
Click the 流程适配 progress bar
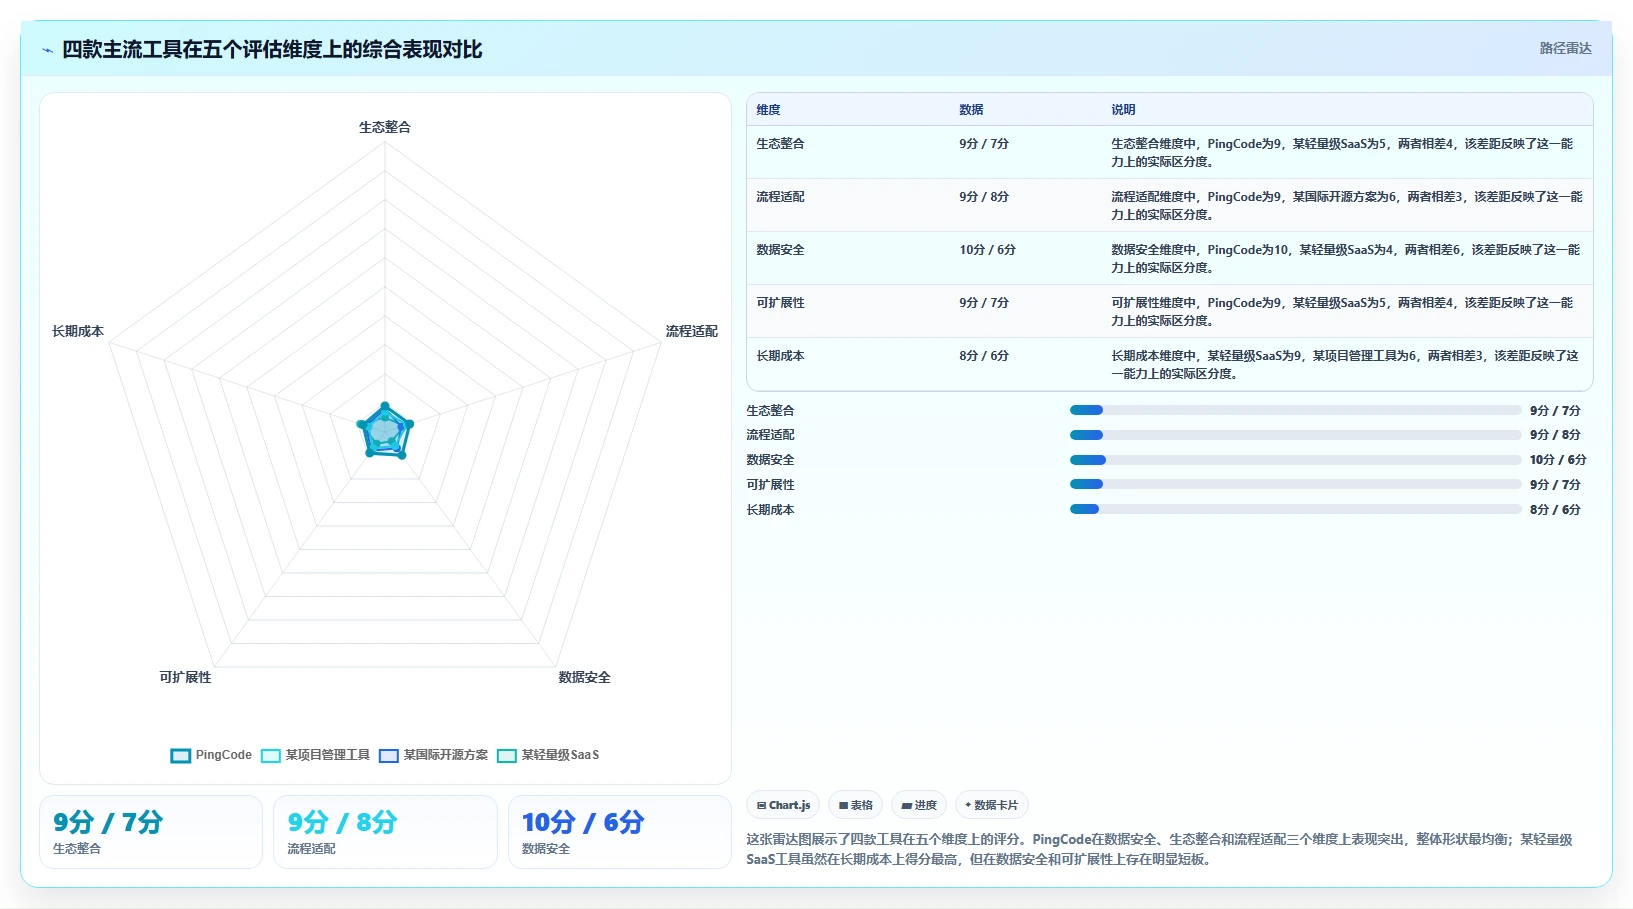coord(1295,435)
